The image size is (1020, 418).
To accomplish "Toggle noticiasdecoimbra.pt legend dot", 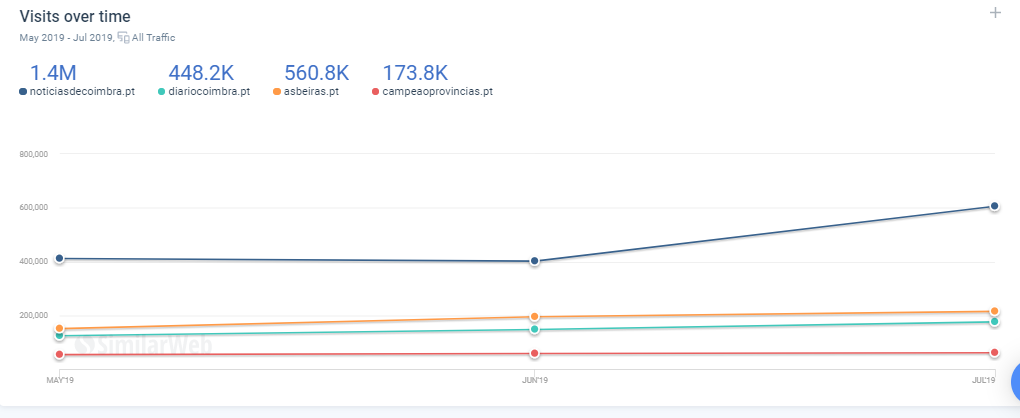I will tap(23, 92).
